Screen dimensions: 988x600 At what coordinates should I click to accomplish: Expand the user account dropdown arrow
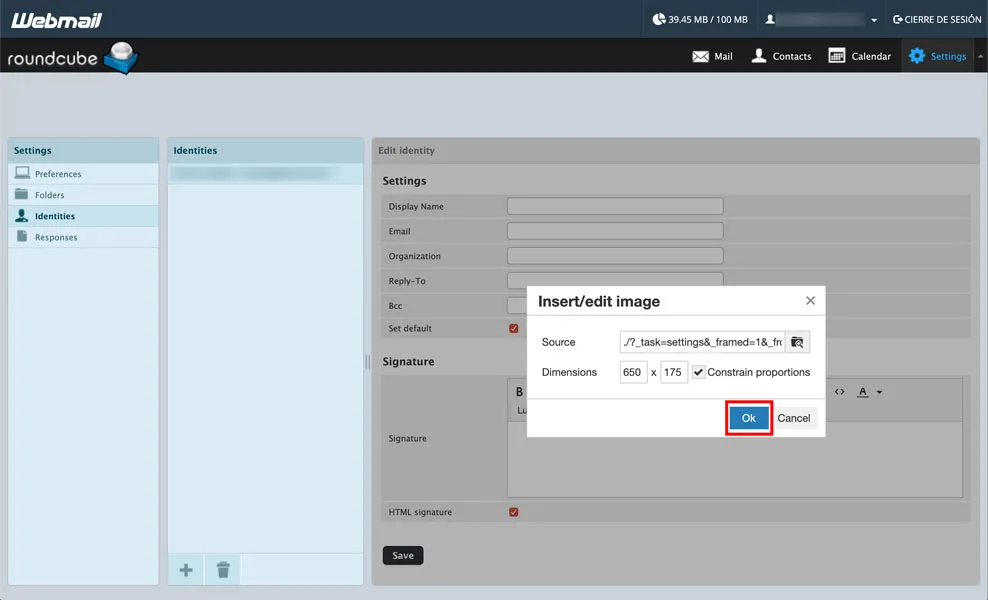pos(874,20)
